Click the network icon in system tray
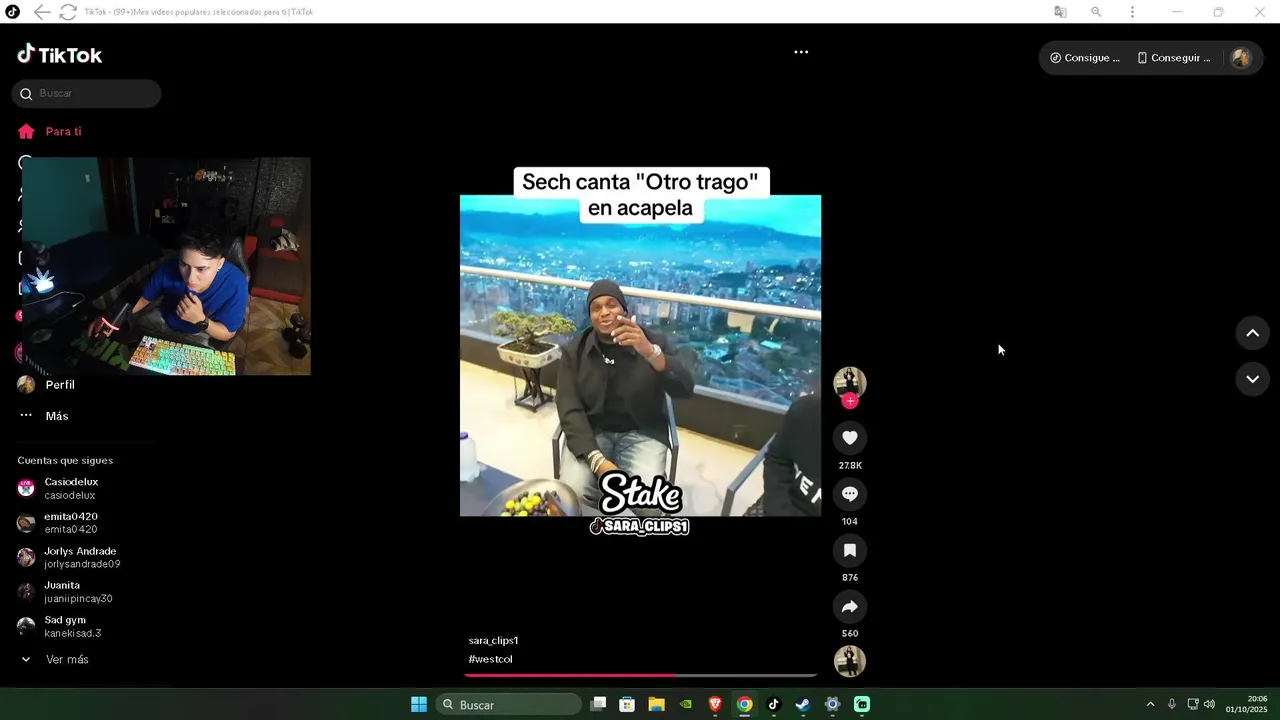The width and height of the screenshot is (1280, 720). tap(1192, 705)
